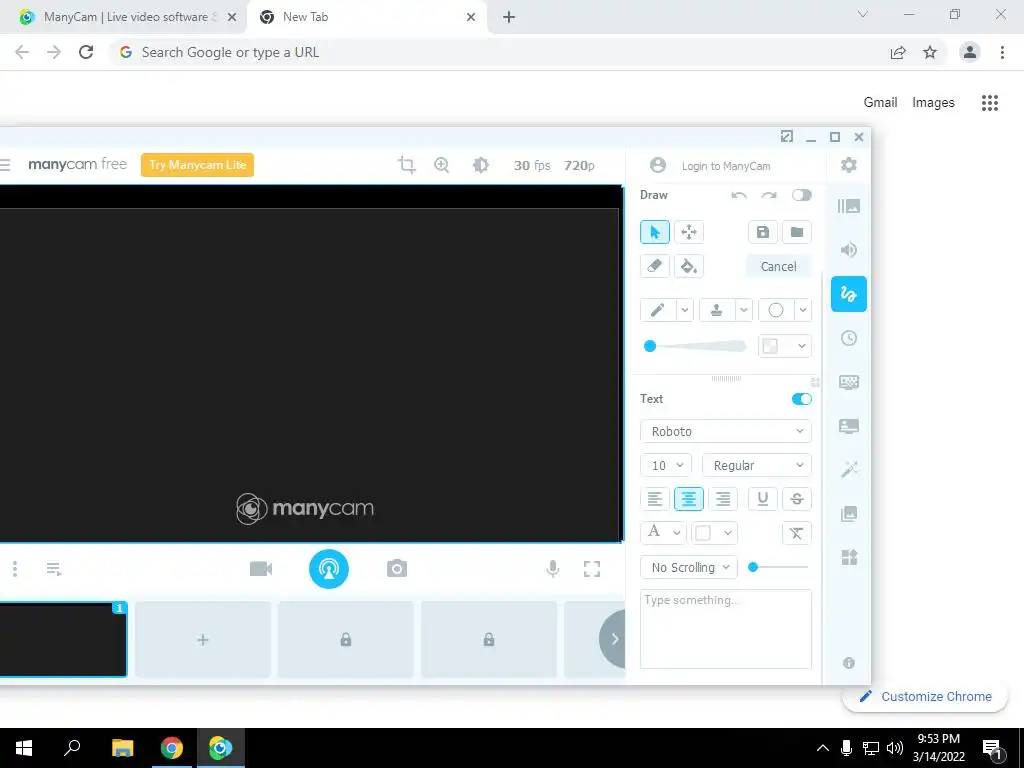This screenshot has height=768, width=1024.
Task: Open Chrome three-dot menu
Action: [x=1002, y=52]
